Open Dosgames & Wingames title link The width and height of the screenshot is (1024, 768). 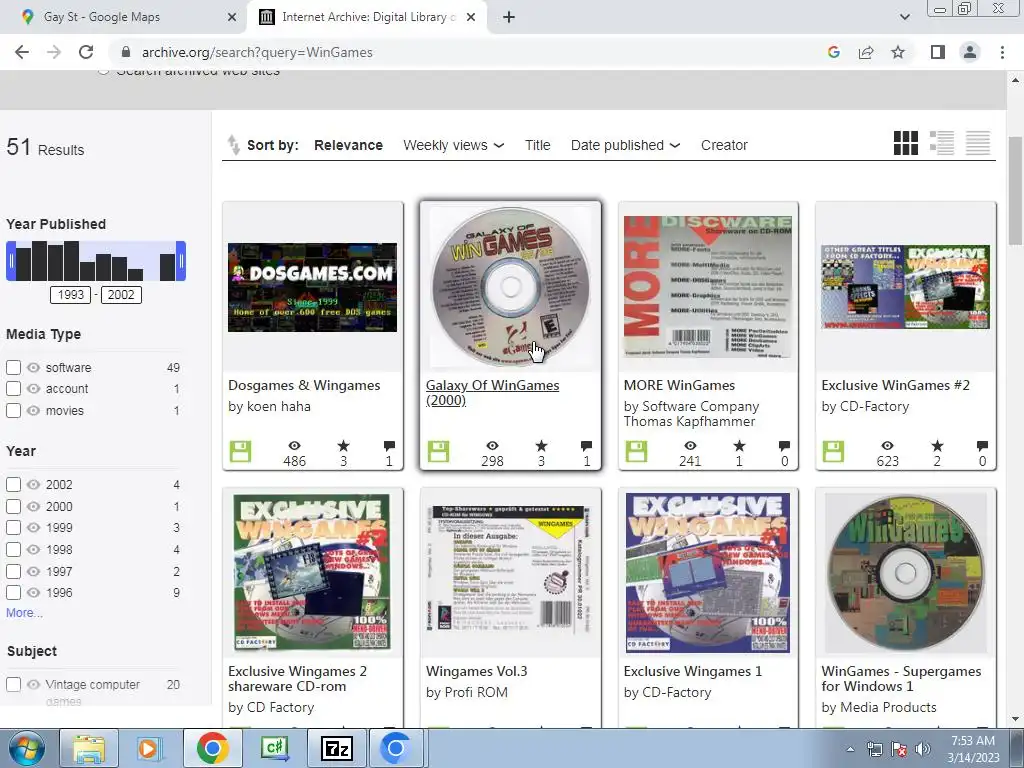point(304,385)
